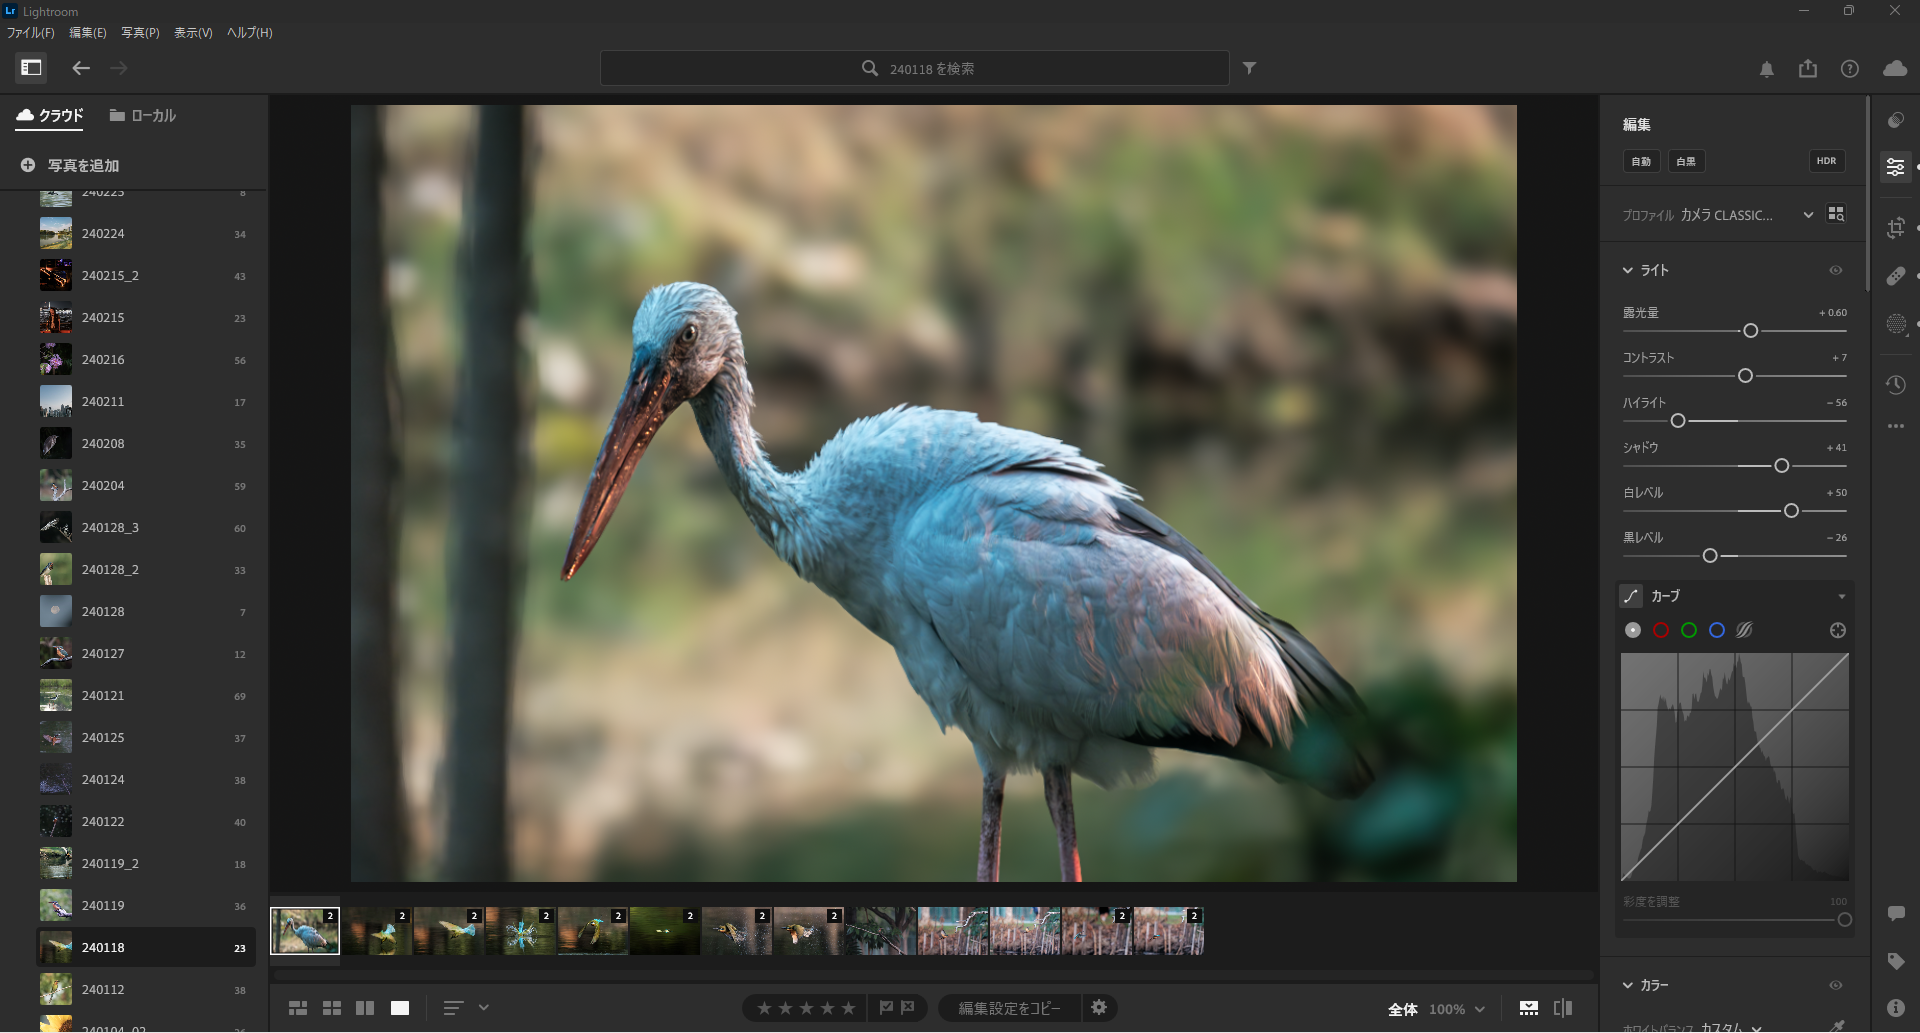
Task: Flag photo as picked
Action: pyautogui.click(x=886, y=1008)
